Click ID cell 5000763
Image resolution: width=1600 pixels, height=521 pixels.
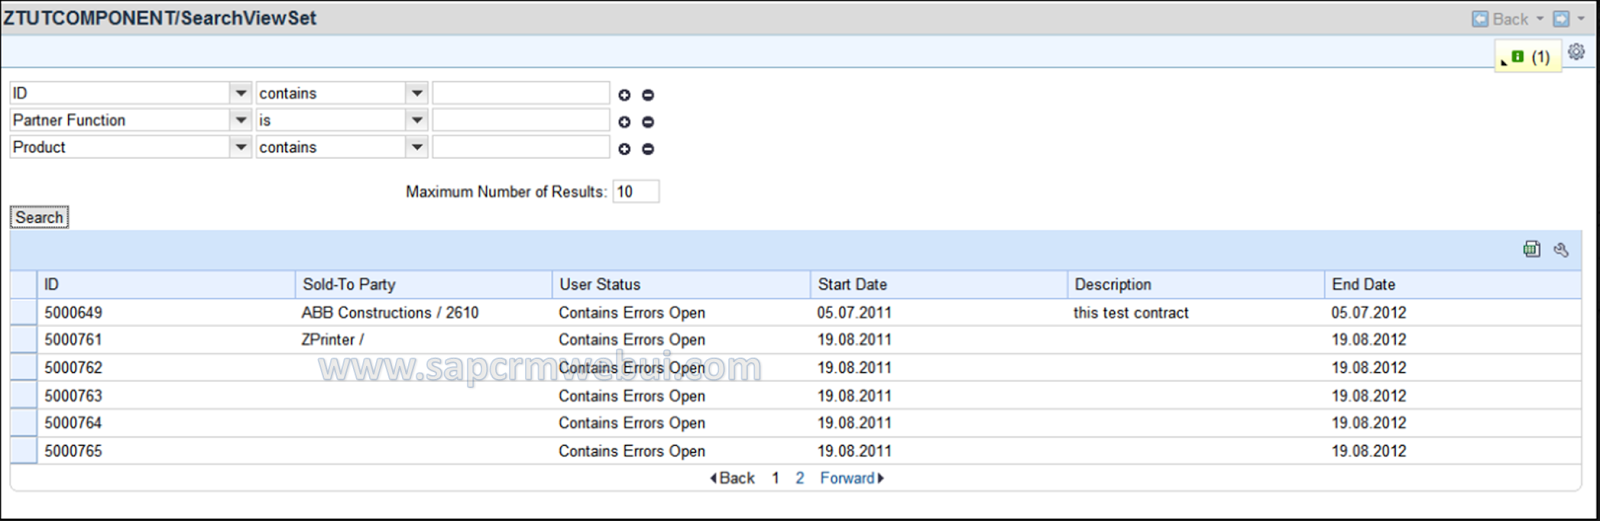point(73,396)
